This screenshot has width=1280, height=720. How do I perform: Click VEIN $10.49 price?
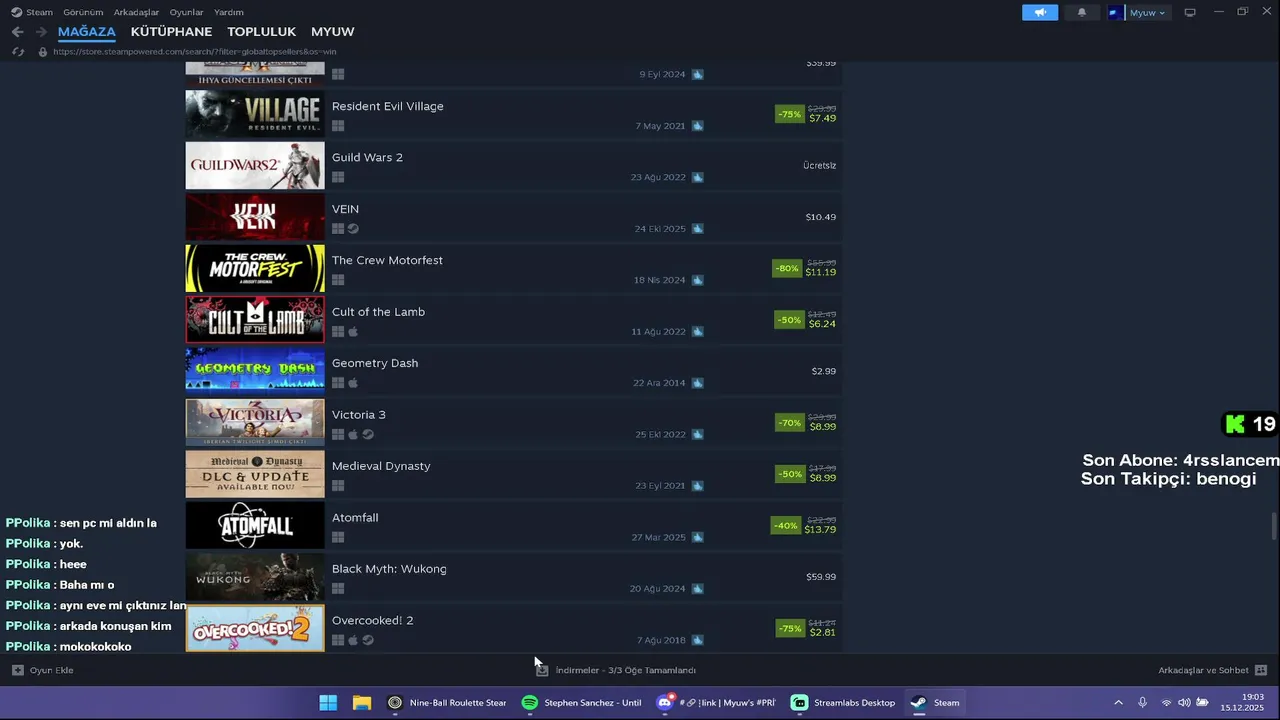point(821,217)
